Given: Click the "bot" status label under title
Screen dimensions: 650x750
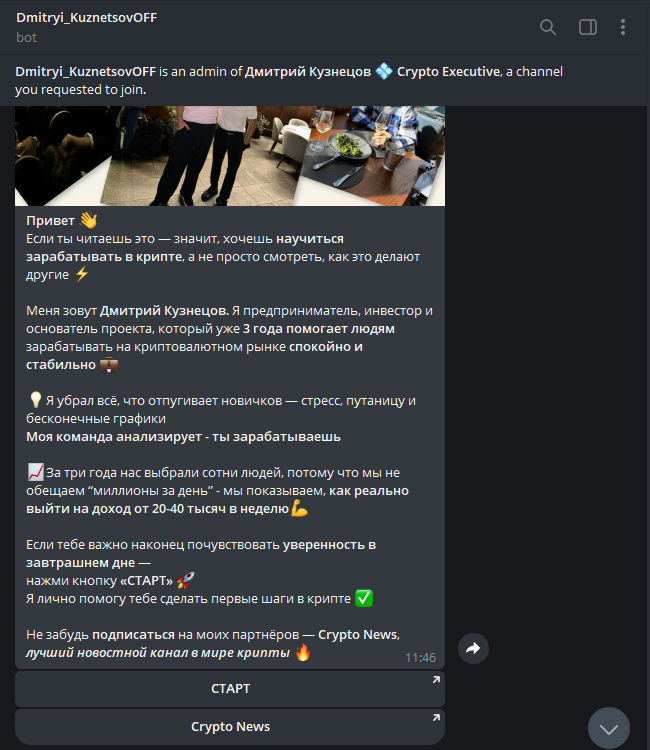Looking at the screenshot, I should [x=26, y=37].
